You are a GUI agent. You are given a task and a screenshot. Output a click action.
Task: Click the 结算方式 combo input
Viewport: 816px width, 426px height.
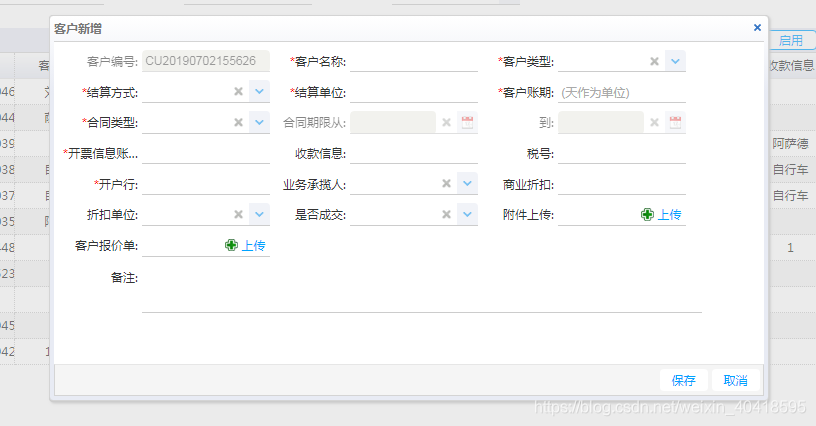pyautogui.click(x=186, y=92)
